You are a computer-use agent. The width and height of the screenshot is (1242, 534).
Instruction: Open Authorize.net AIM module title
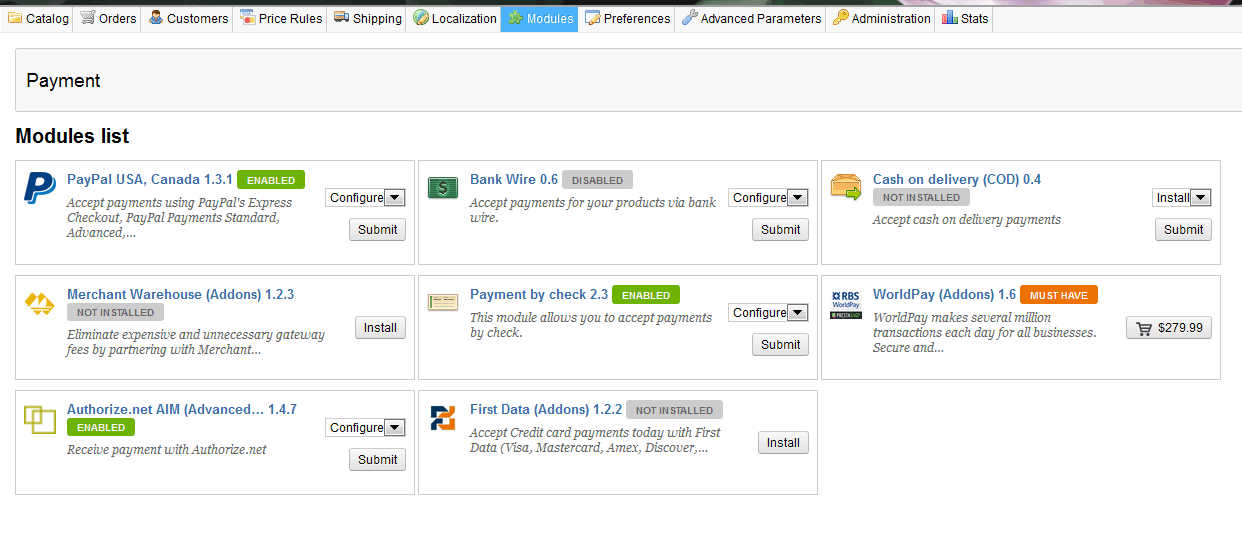click(x=182, y=410)
